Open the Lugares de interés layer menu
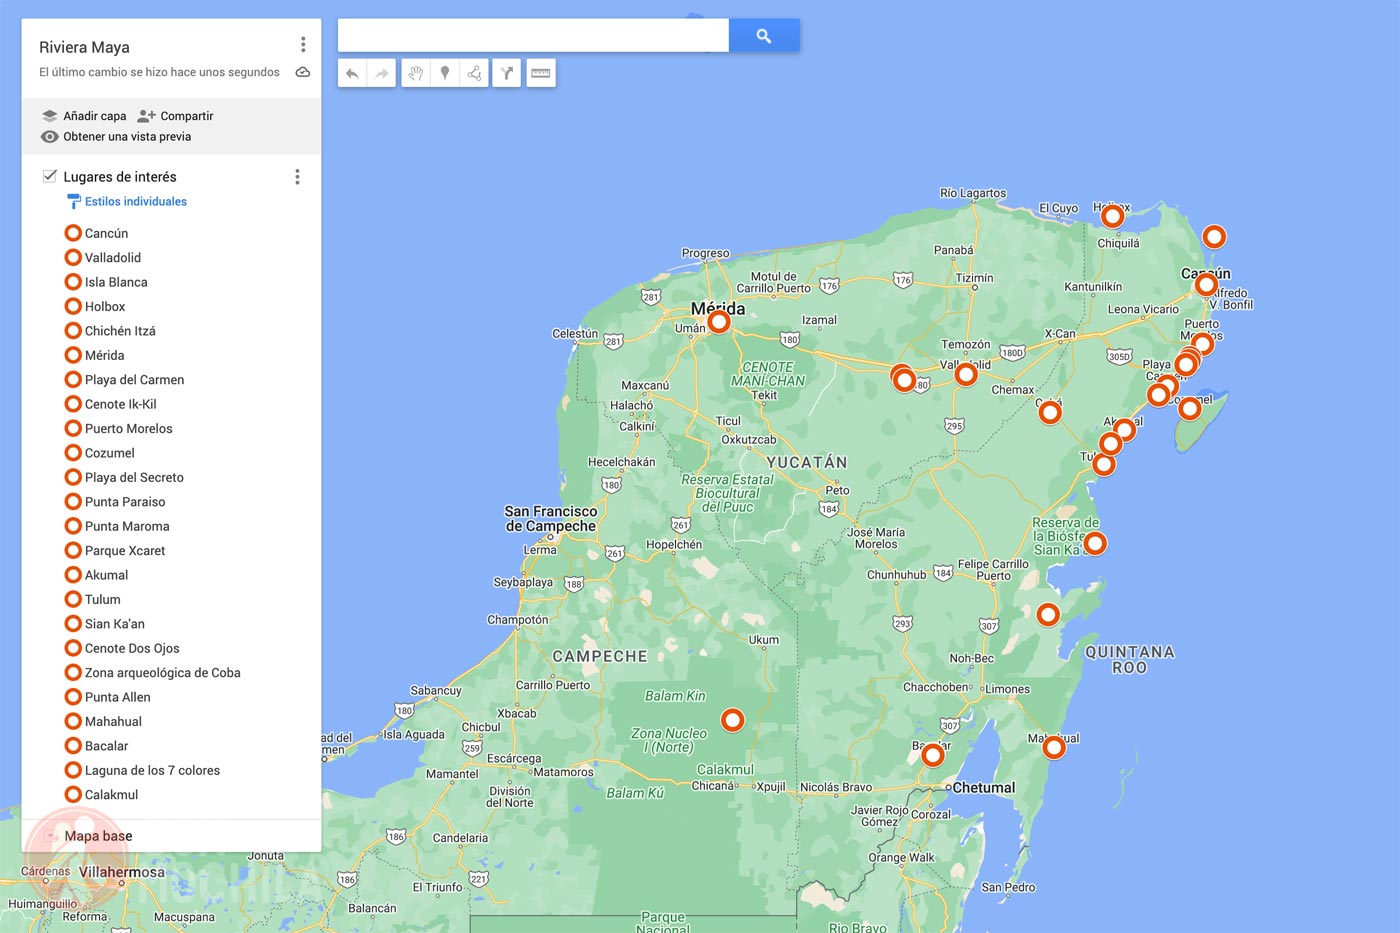Viewport: 1400px width, 933px height. click(297, 176)
